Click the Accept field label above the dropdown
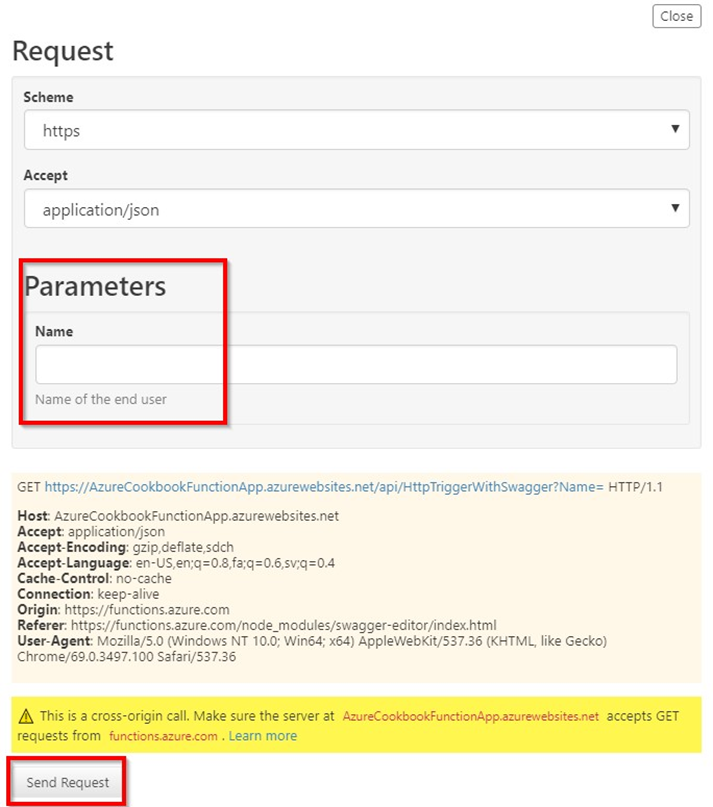The image size is (713, 807). (45, 176)
